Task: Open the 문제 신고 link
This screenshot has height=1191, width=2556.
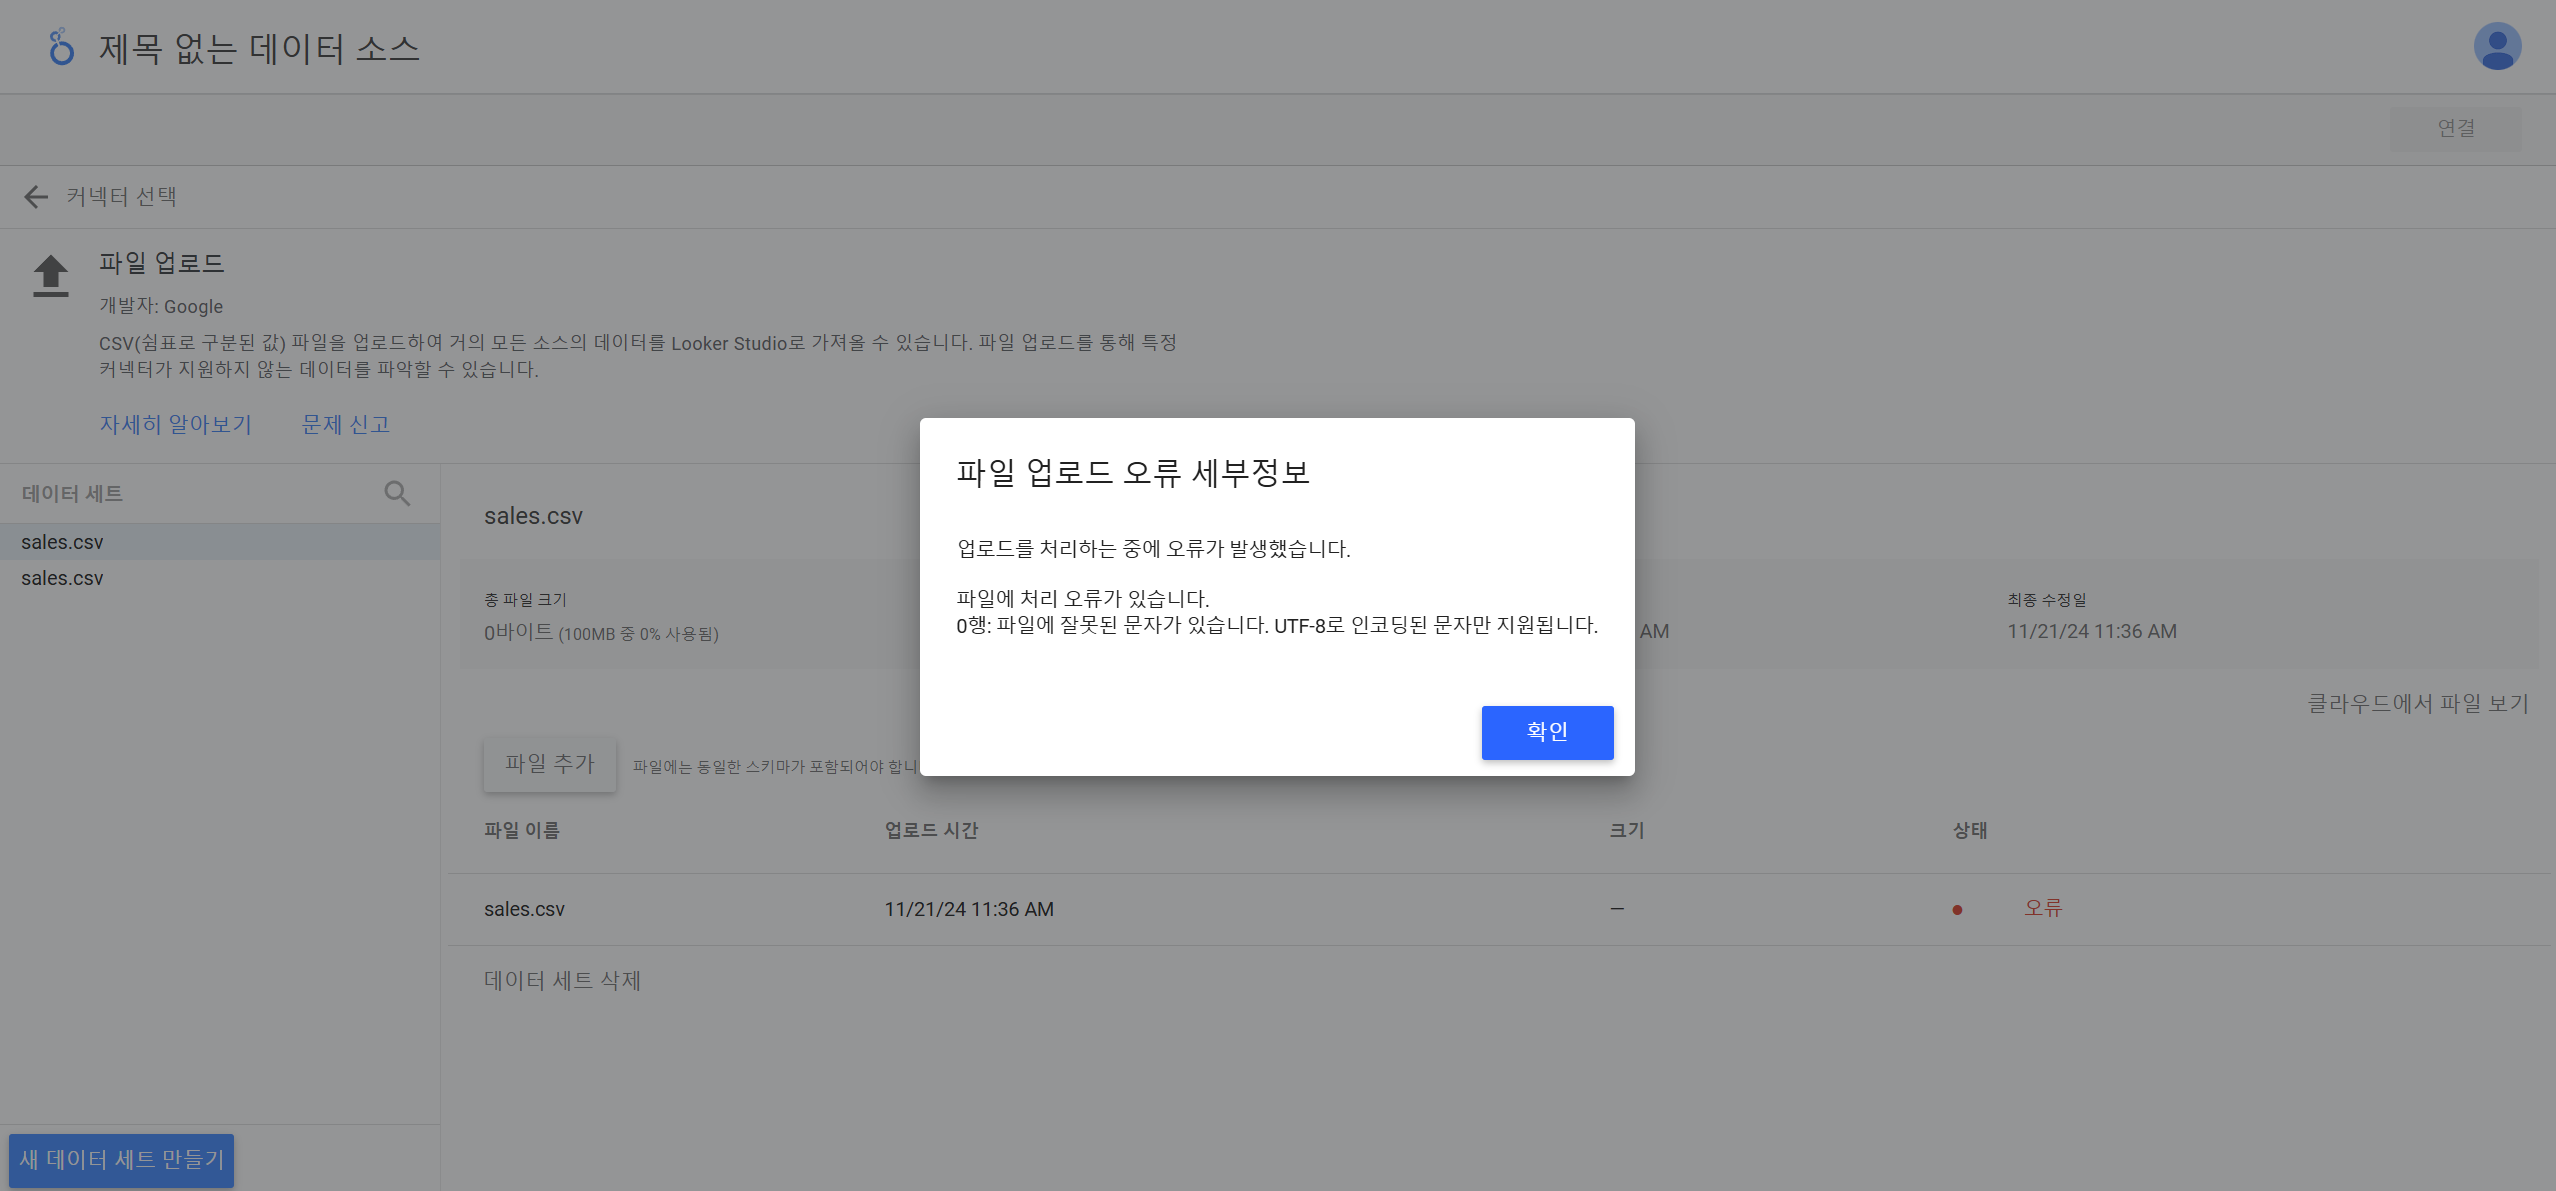Action: pos(346,425)
